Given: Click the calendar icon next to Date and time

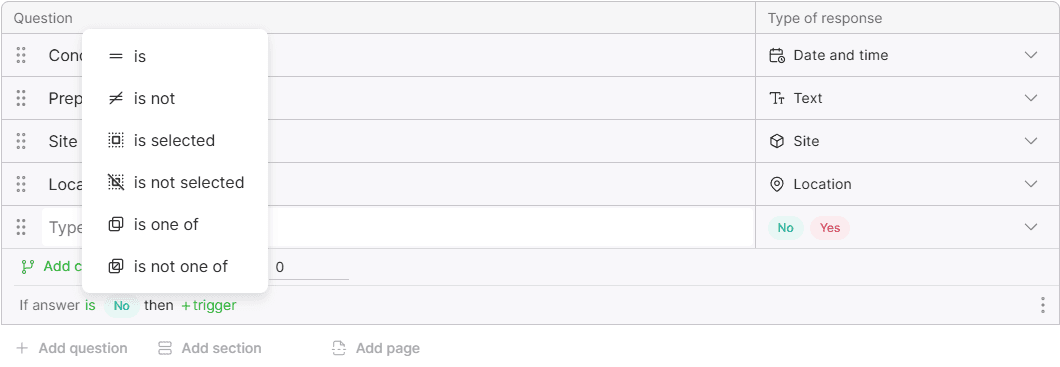Looking at the screenshot, I should tap(777, 55).
